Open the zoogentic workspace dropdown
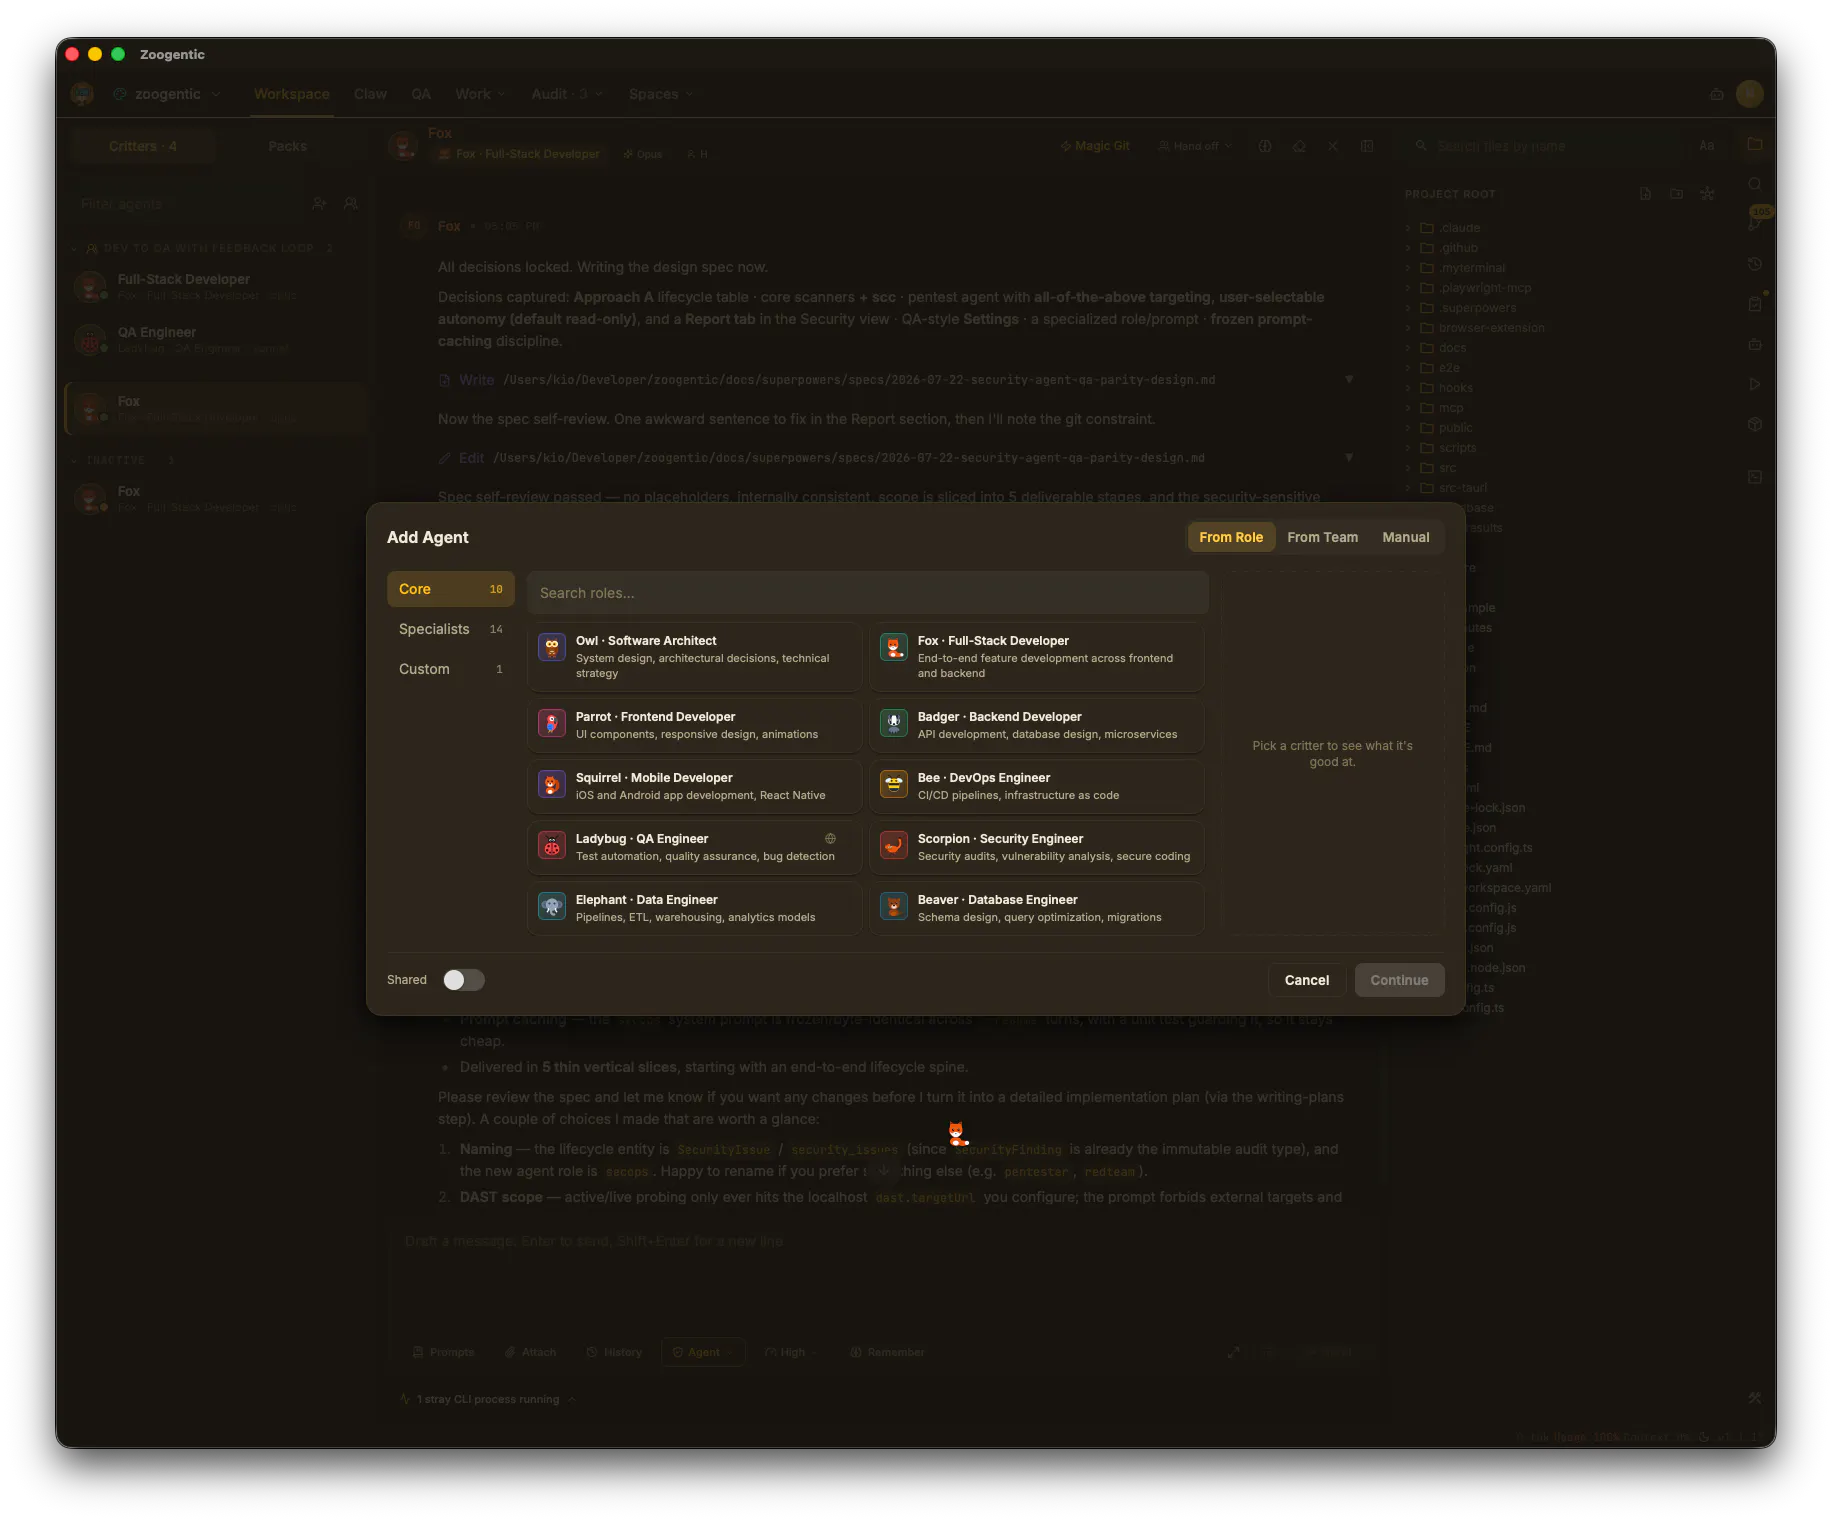This screenshot has width=1832, height=1522. pyautogui.click(x=167, y=94)
